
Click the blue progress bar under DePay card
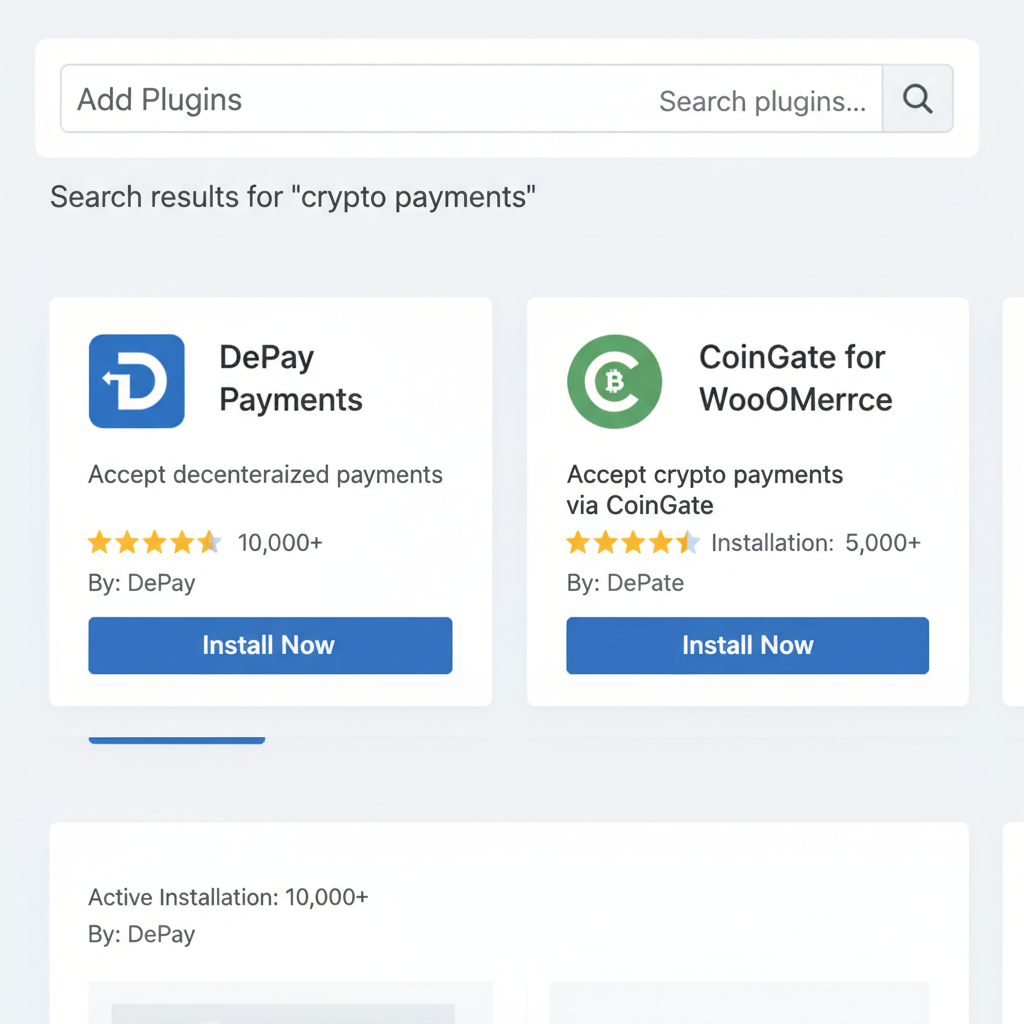coord(177,740)
